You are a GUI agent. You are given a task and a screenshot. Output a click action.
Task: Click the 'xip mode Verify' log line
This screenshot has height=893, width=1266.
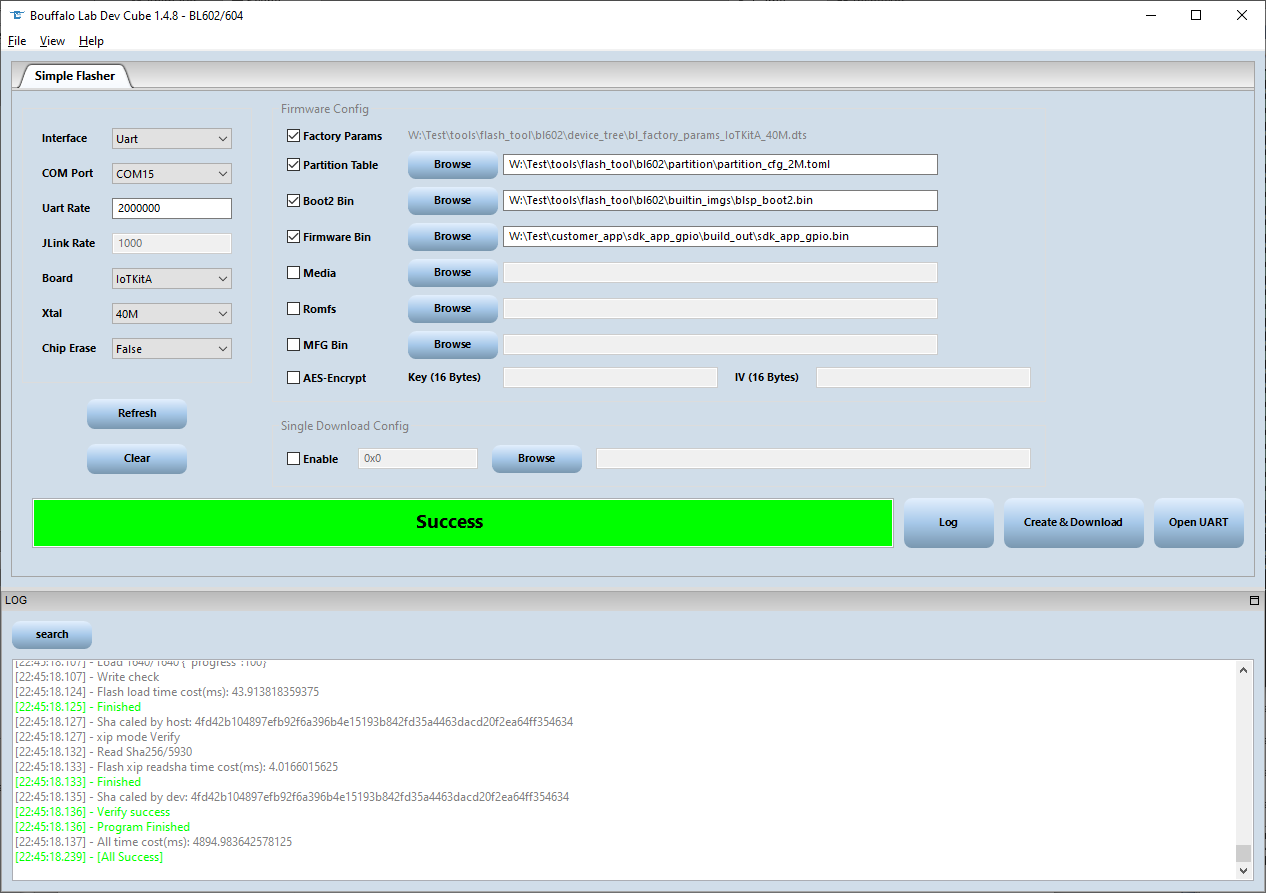point(98,738)
